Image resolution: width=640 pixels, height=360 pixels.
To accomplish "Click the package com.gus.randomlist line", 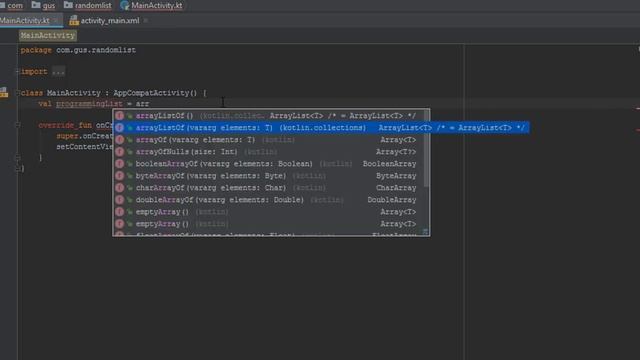I will point(78,50).
